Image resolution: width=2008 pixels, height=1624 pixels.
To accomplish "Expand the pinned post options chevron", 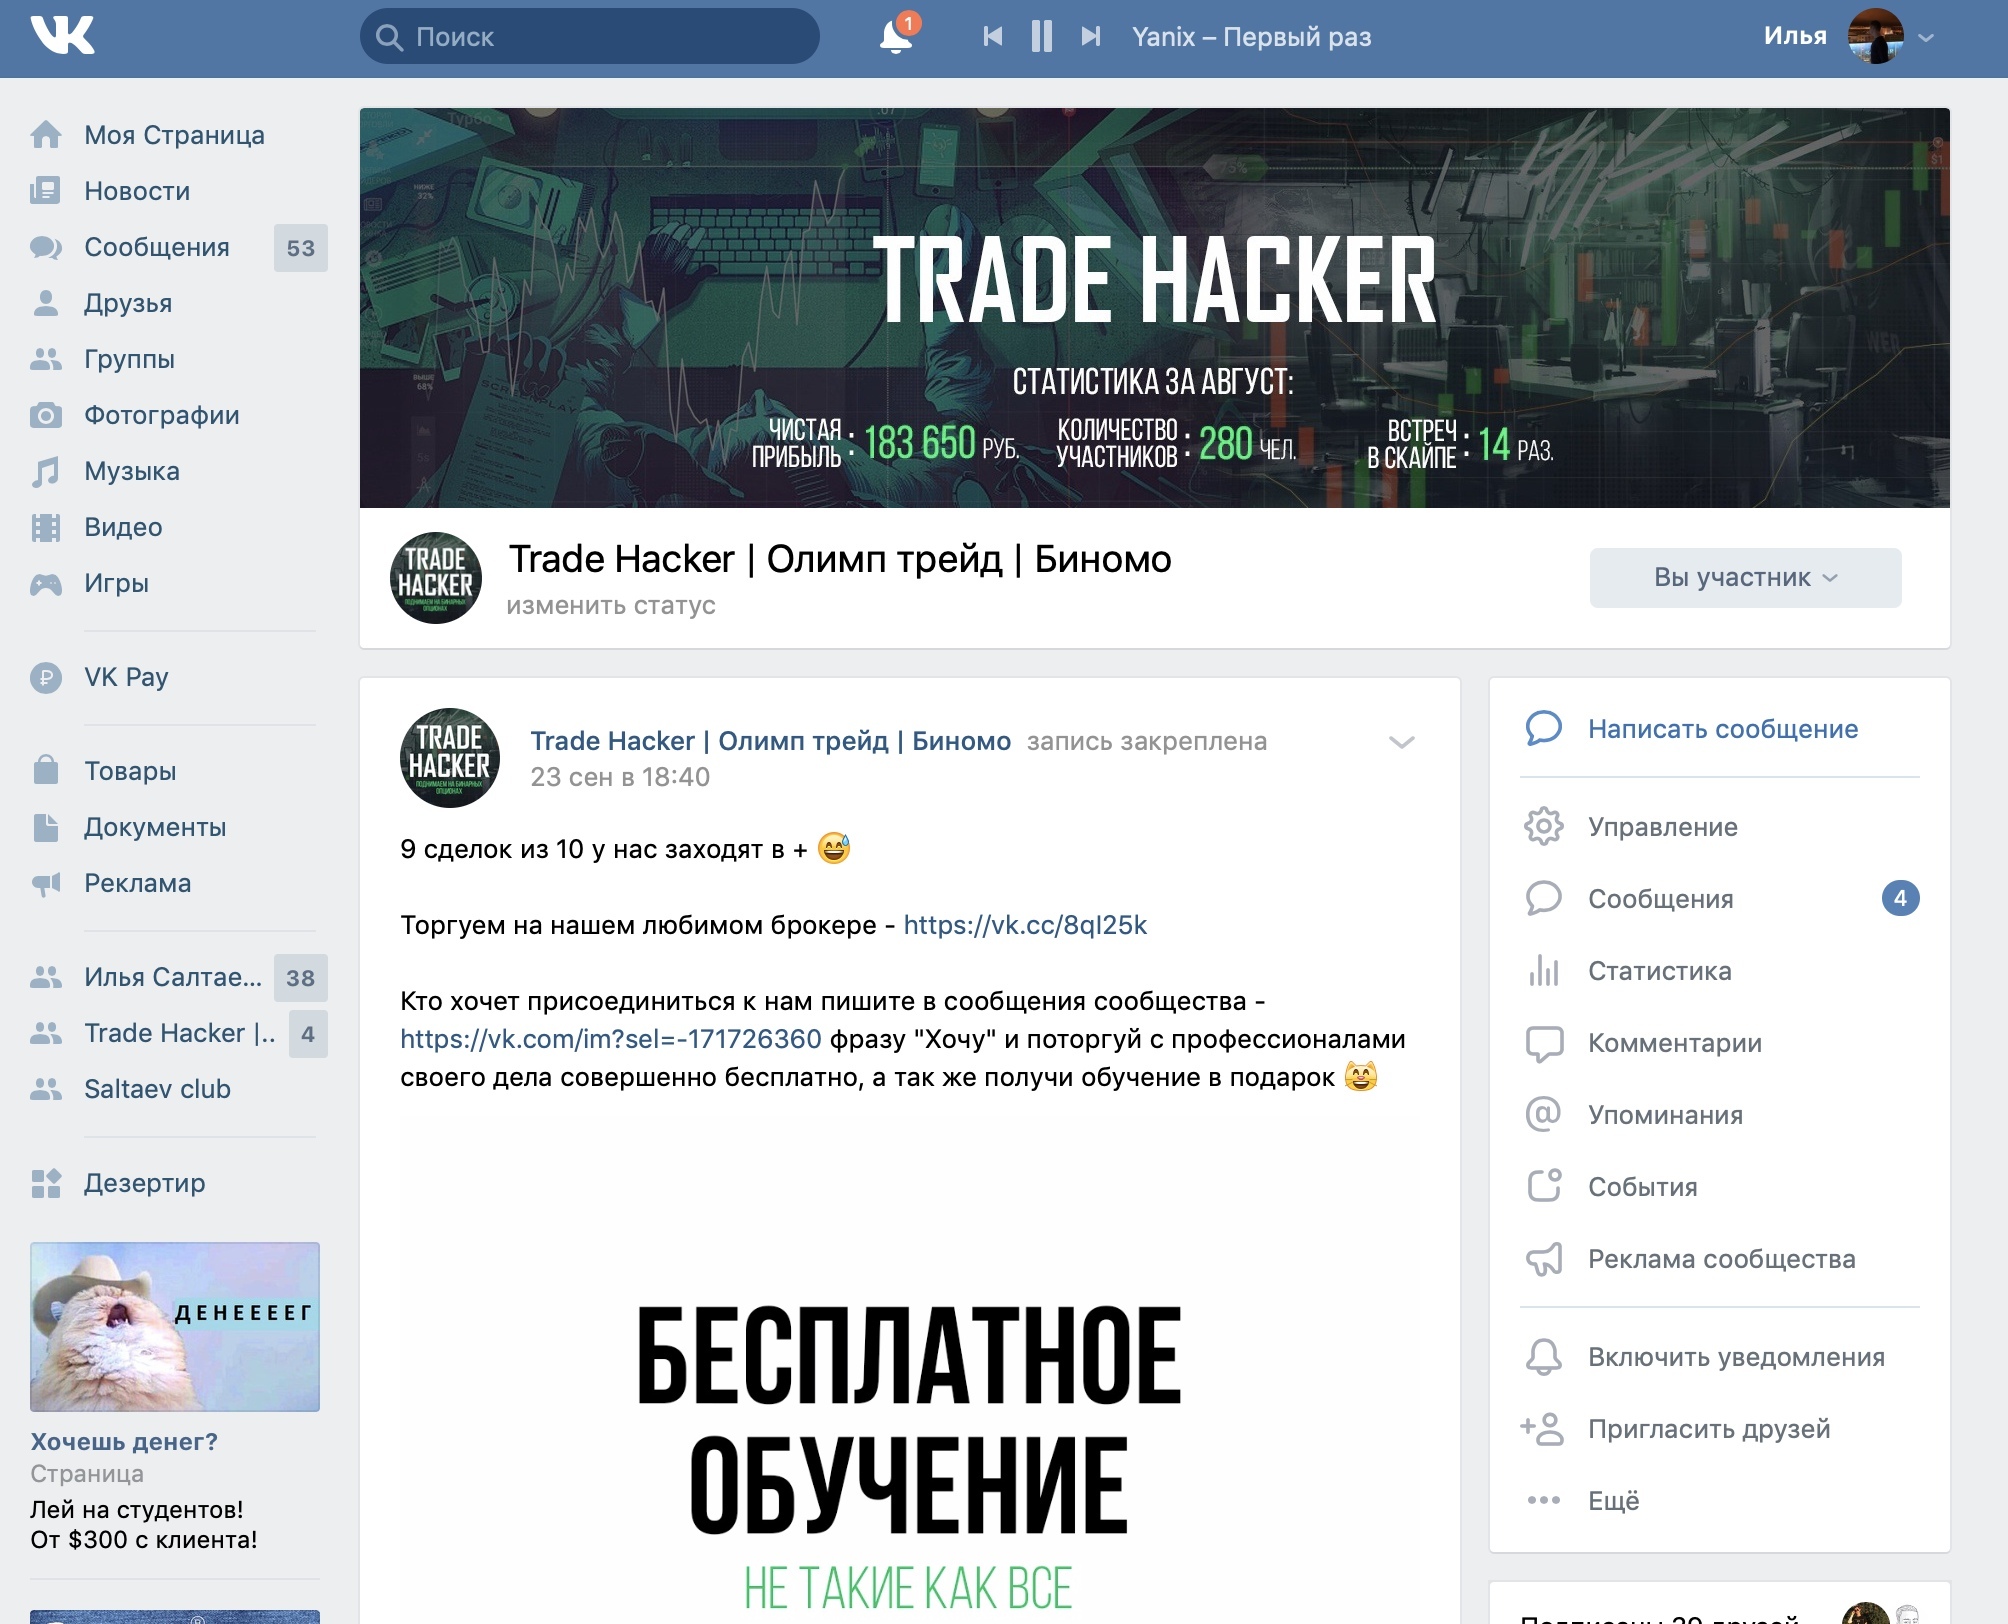I will [1402, 742].
